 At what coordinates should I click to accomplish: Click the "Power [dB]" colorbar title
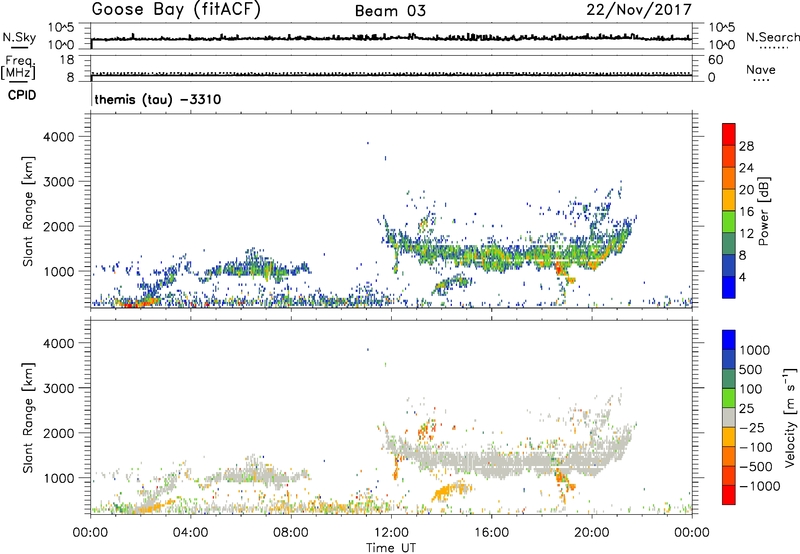pos(764,211)
